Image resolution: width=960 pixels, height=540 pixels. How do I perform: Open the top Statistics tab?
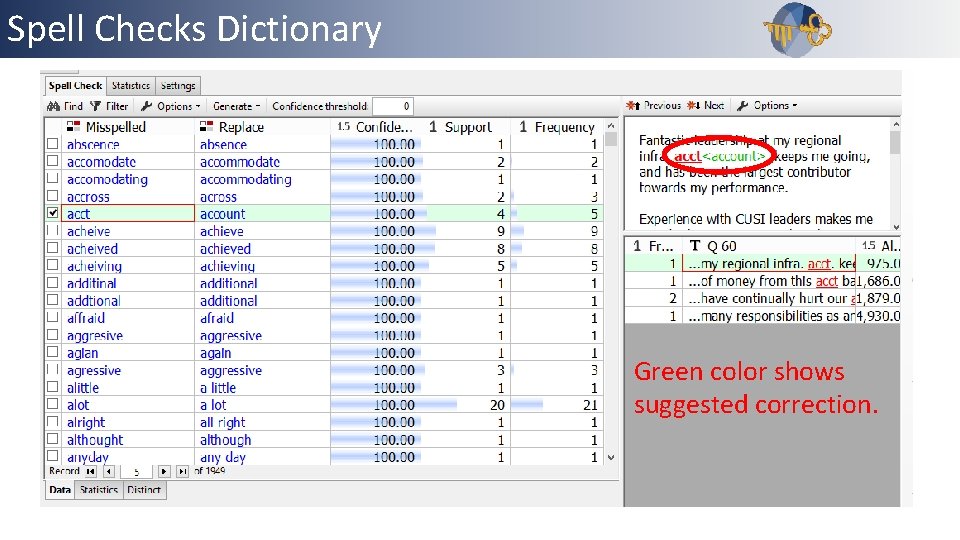tap(130, 86)
